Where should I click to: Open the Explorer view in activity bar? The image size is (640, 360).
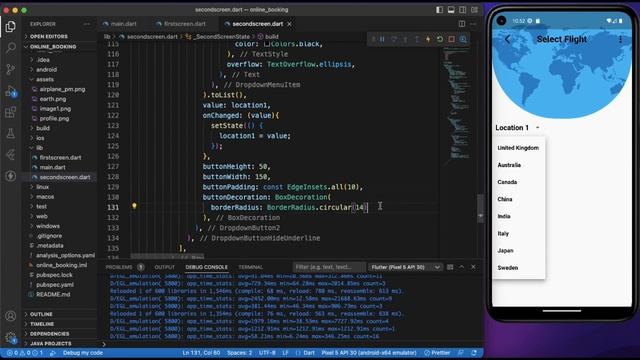tap(11, 27)
